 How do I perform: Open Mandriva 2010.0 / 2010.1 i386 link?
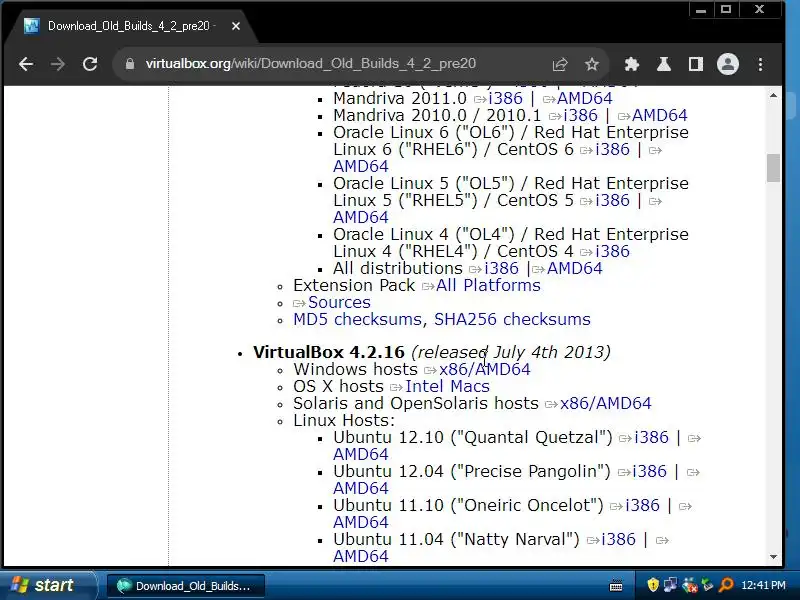pyautogui.click(x=580, y=115)
